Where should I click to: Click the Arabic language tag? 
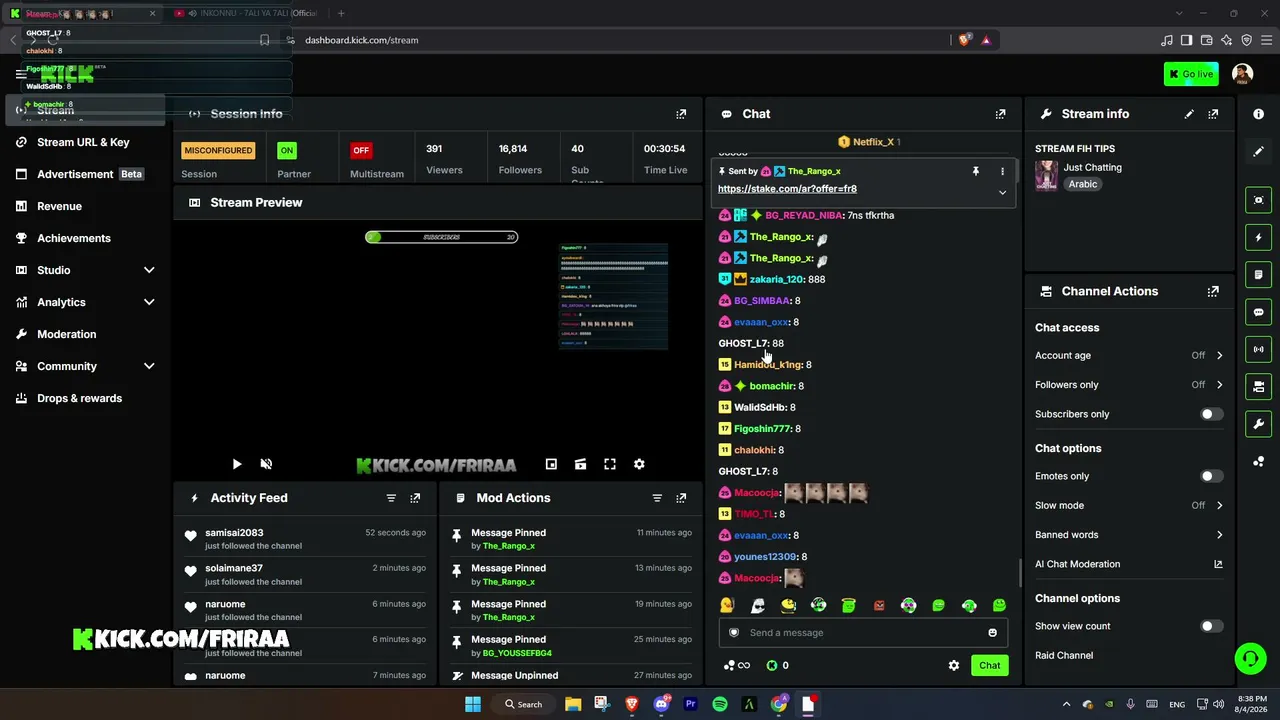pos(1083,185)
